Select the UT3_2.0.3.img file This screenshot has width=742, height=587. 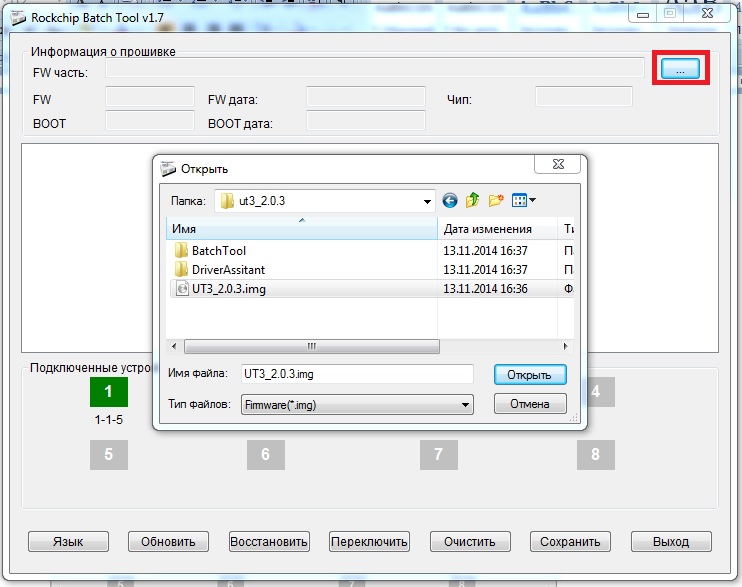228,289
